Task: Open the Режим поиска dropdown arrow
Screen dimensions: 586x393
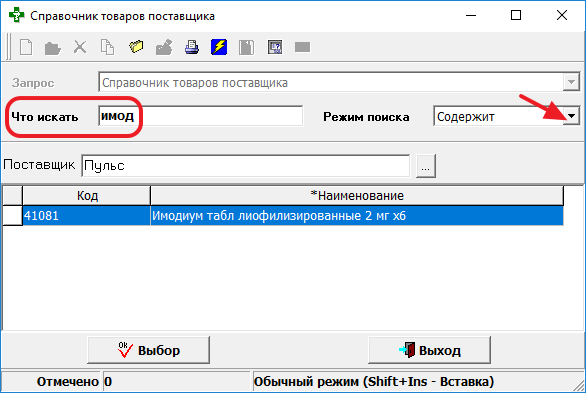Action: tap(571, 116)
